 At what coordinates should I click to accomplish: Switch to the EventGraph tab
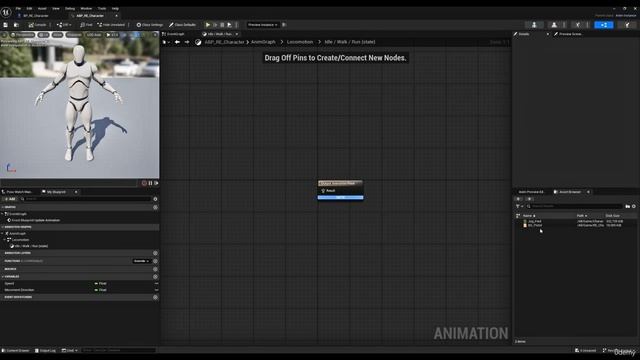tap(175, 34)
